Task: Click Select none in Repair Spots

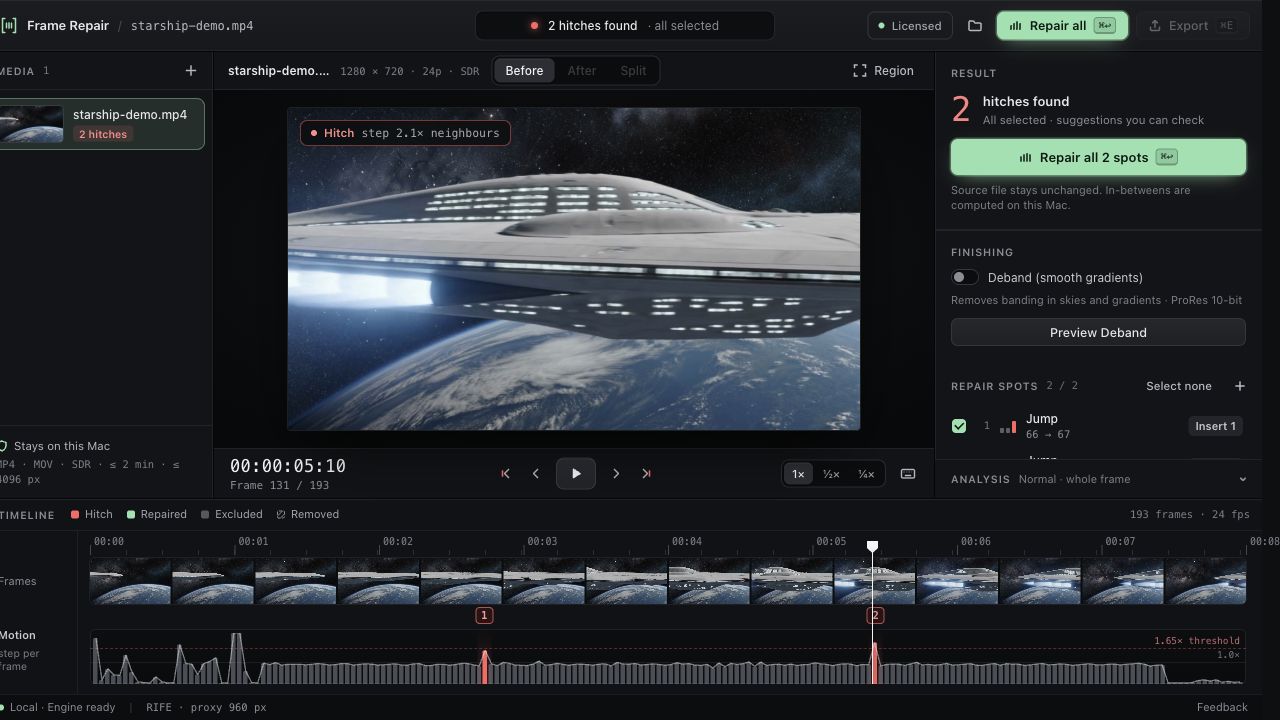Action: coord(1179,386)
